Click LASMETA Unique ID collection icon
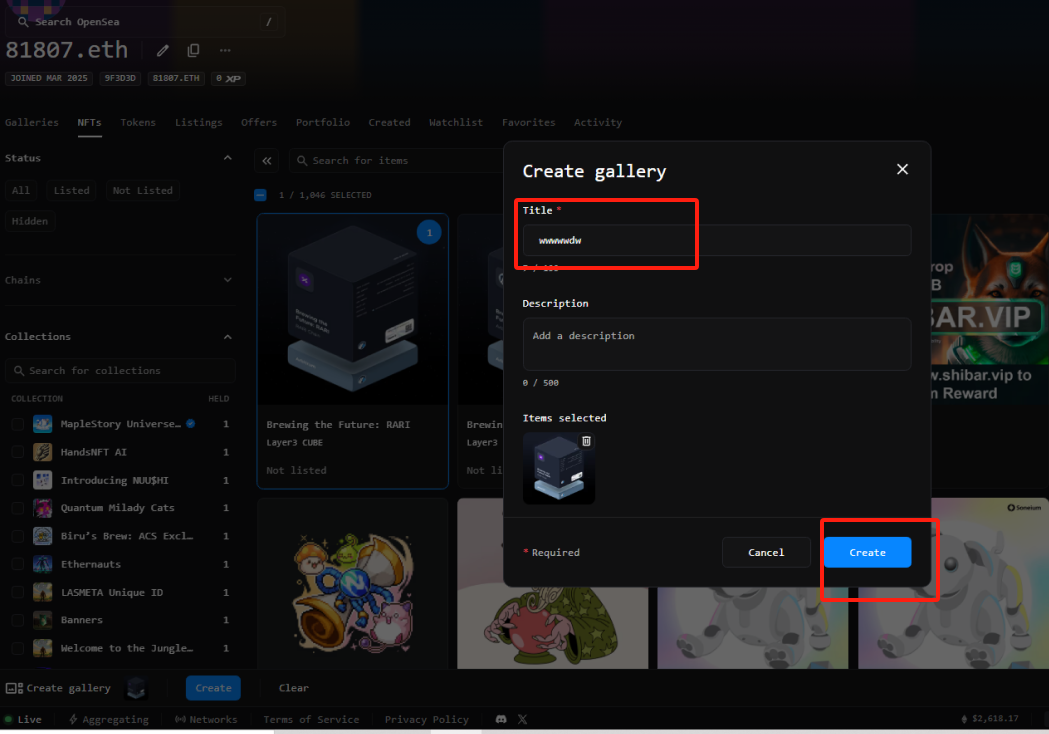The width and height of the screenshot is (1049, 734). tap(43, 592)
